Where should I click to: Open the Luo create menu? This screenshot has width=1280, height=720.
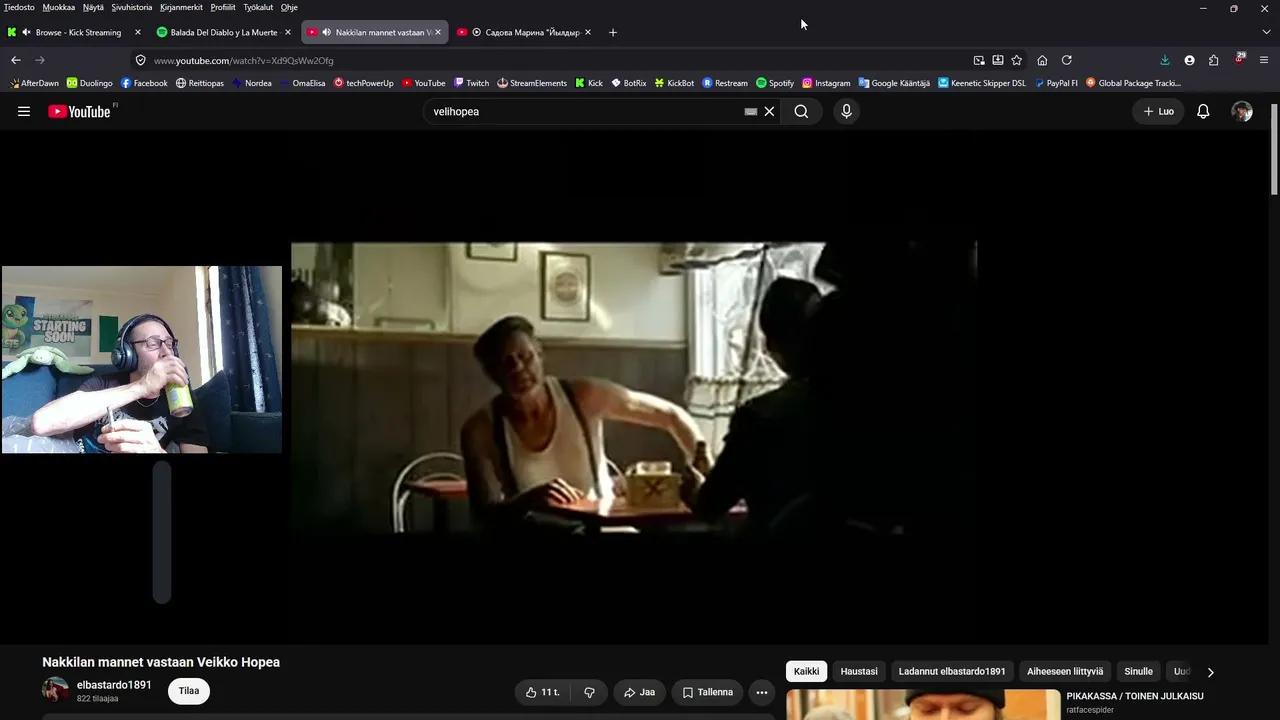click(x=1158, y=111)
